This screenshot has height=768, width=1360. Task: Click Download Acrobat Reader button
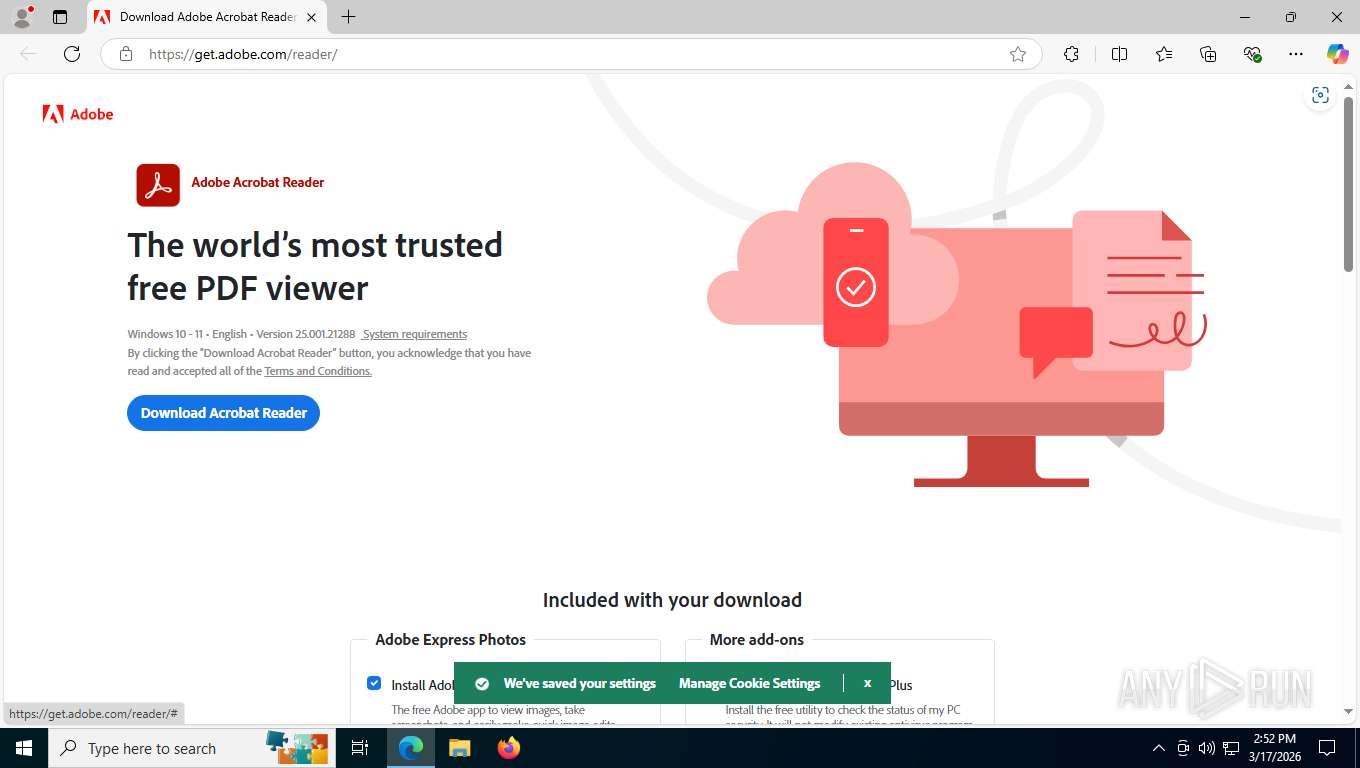(x=223, y=413)
